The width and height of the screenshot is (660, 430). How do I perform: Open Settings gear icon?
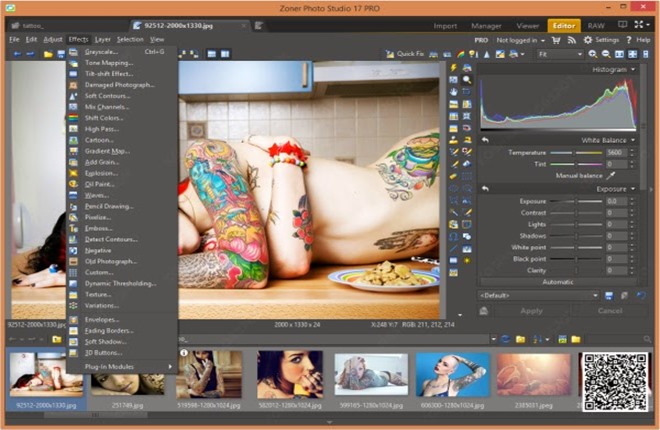588,40
